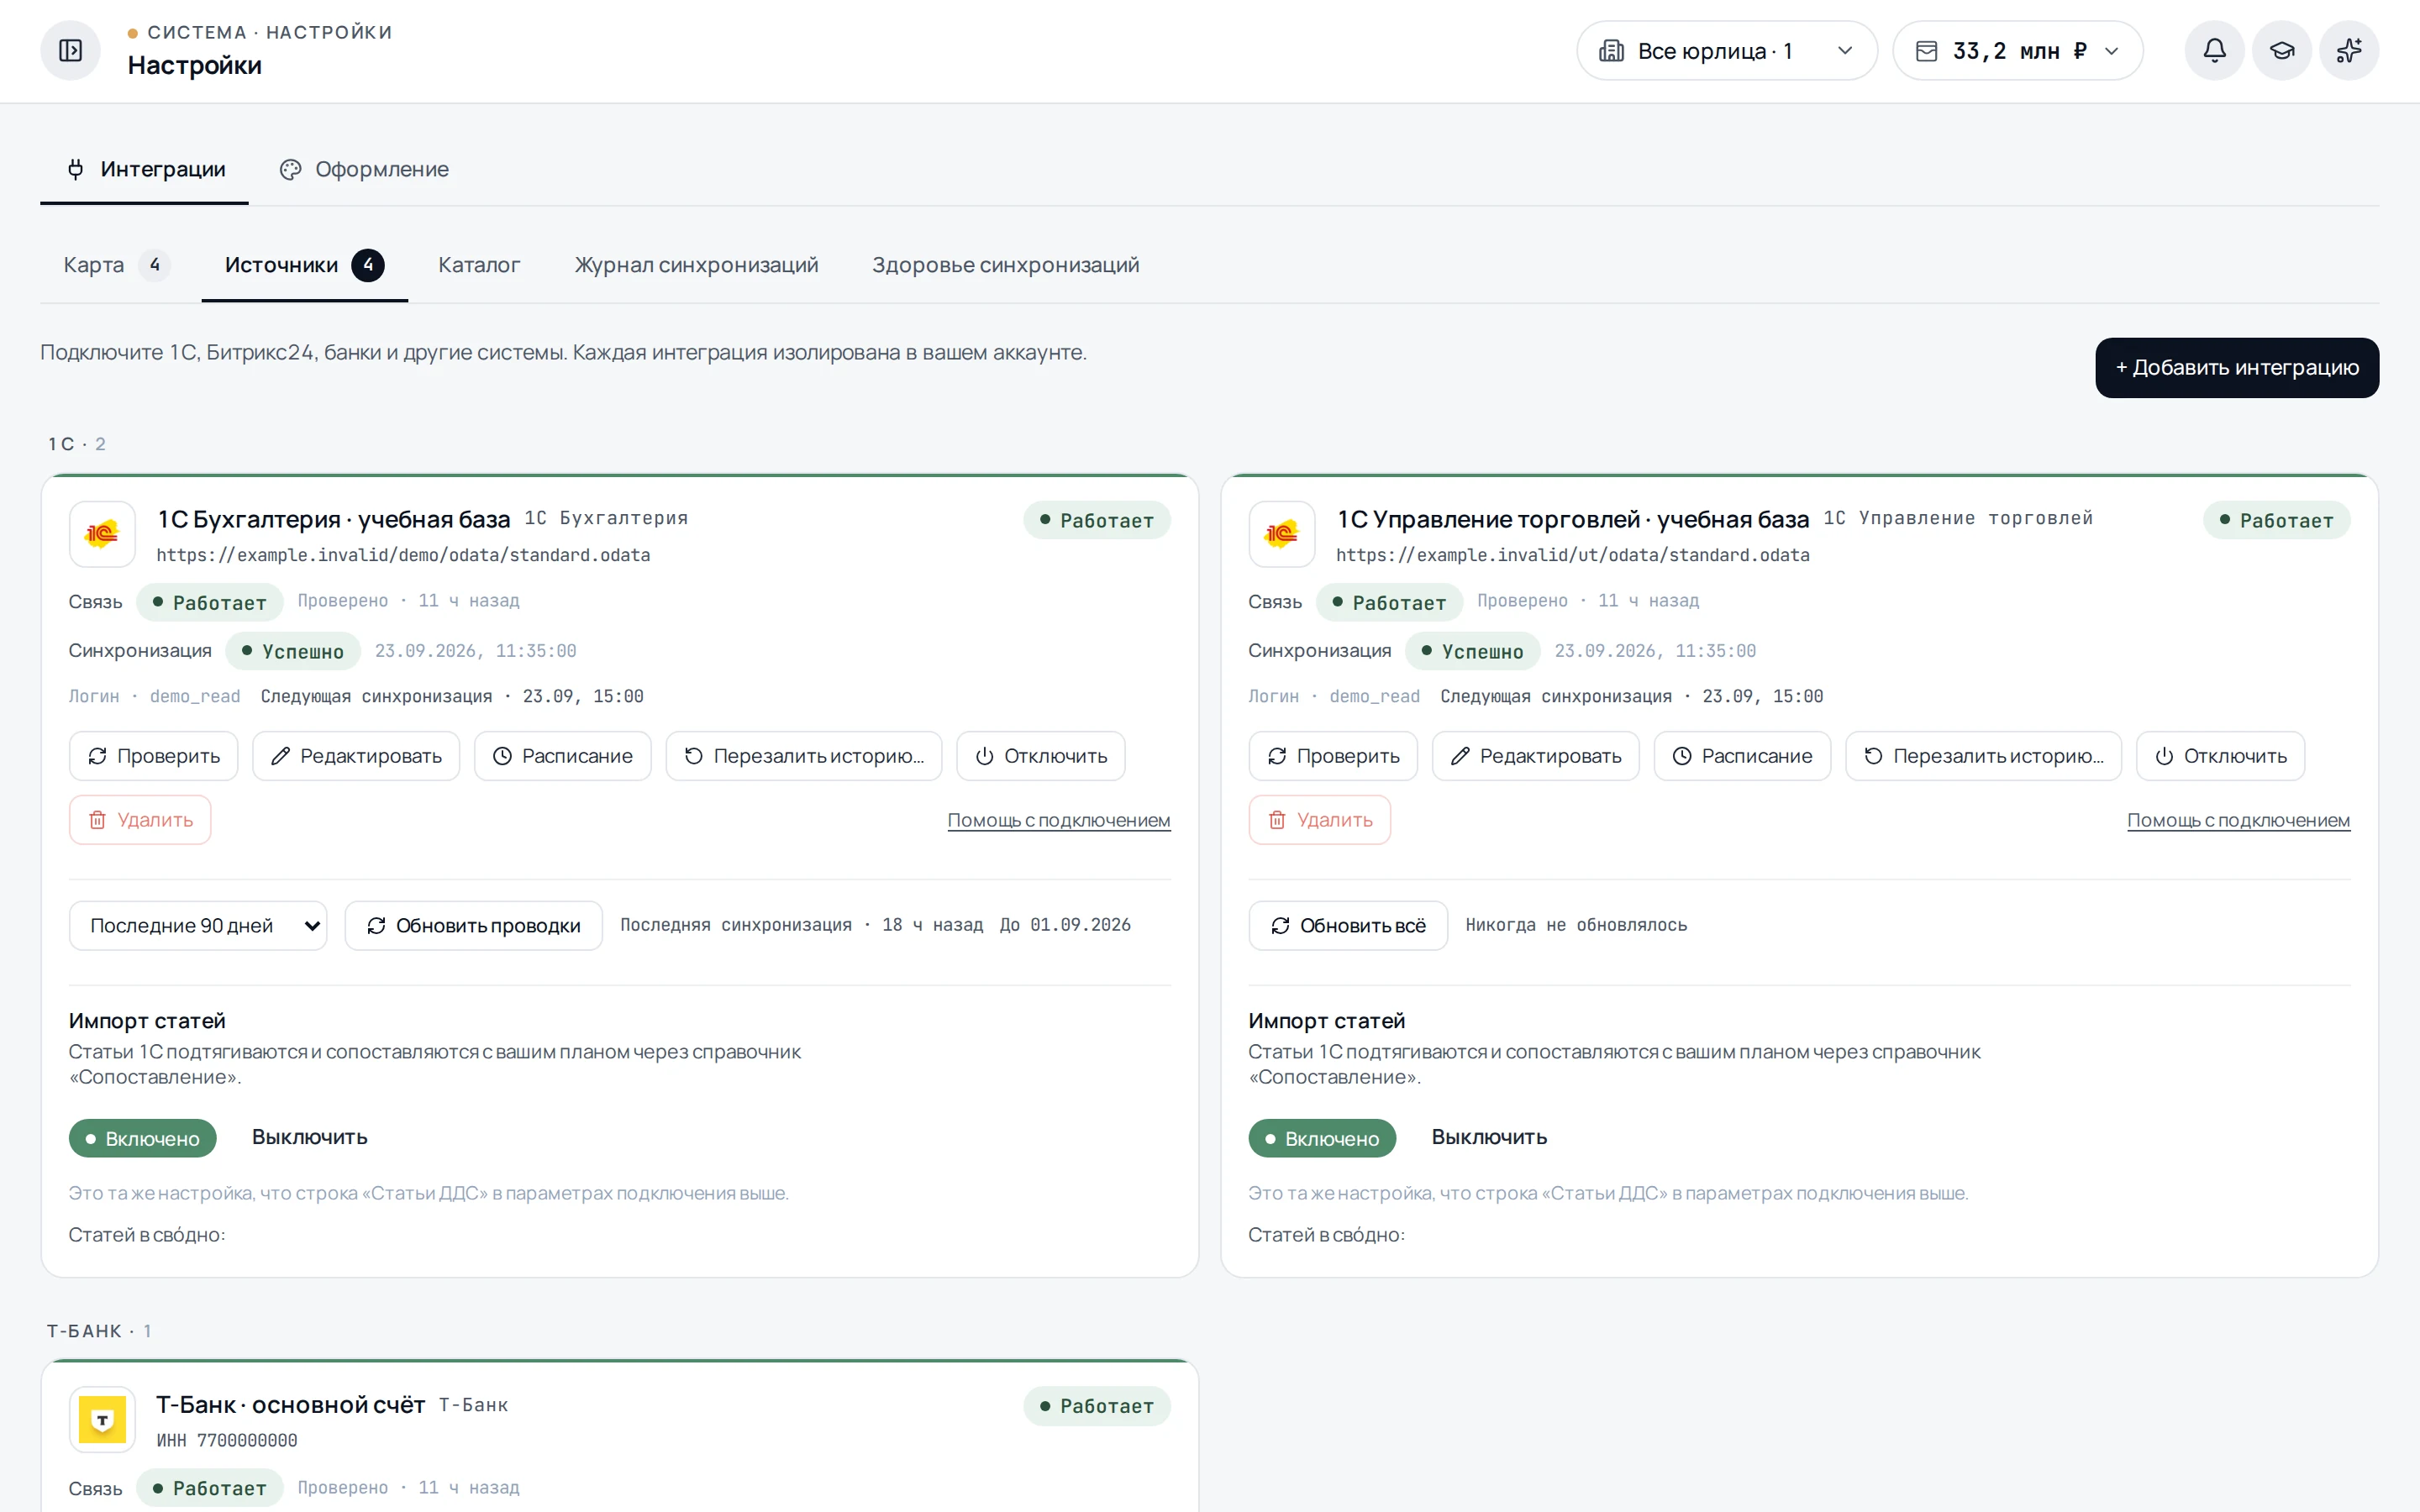Check connection of 1С Управление торговлей
The height and width of the screenshot is (1512, 2420).
pyautogui.click(x=1333, y=756)
